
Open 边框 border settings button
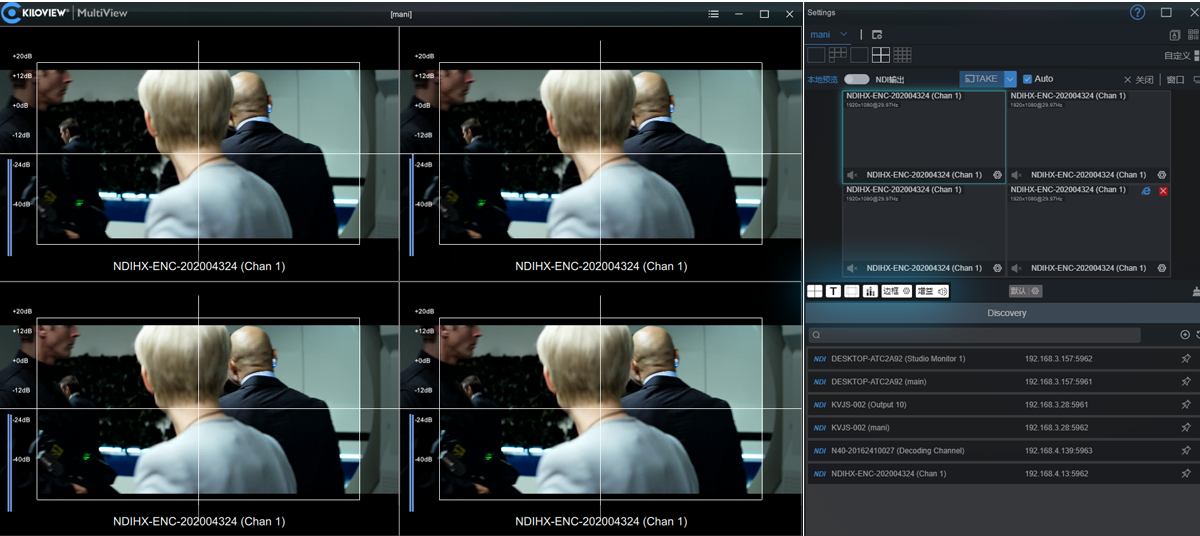[x=896, y=291]
